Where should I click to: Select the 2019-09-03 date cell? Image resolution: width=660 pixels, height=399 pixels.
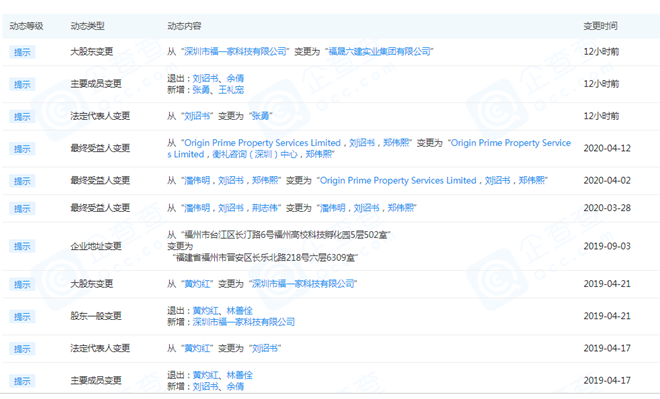point(607,246)
